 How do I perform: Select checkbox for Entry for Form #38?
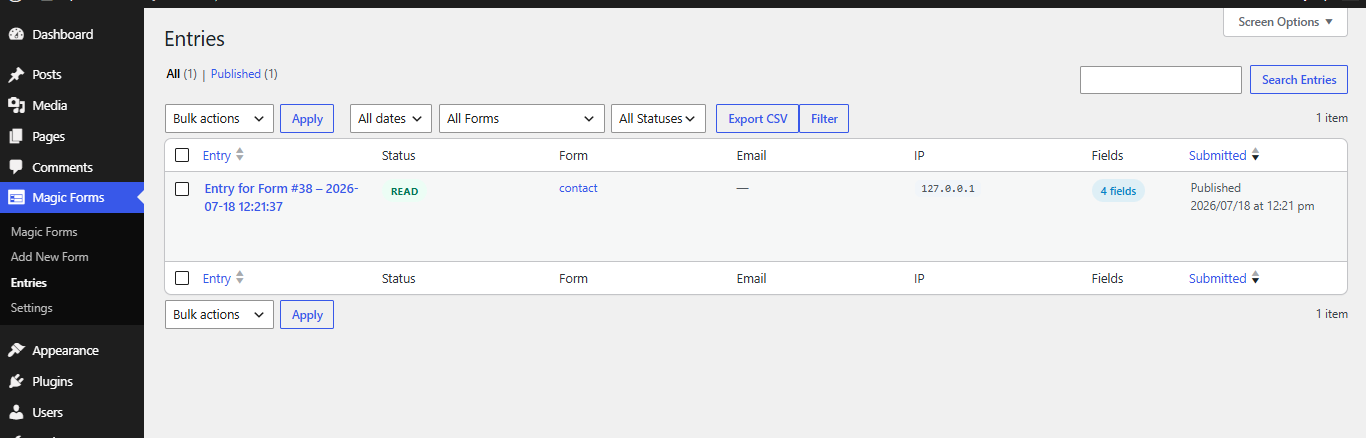[182, 188]
